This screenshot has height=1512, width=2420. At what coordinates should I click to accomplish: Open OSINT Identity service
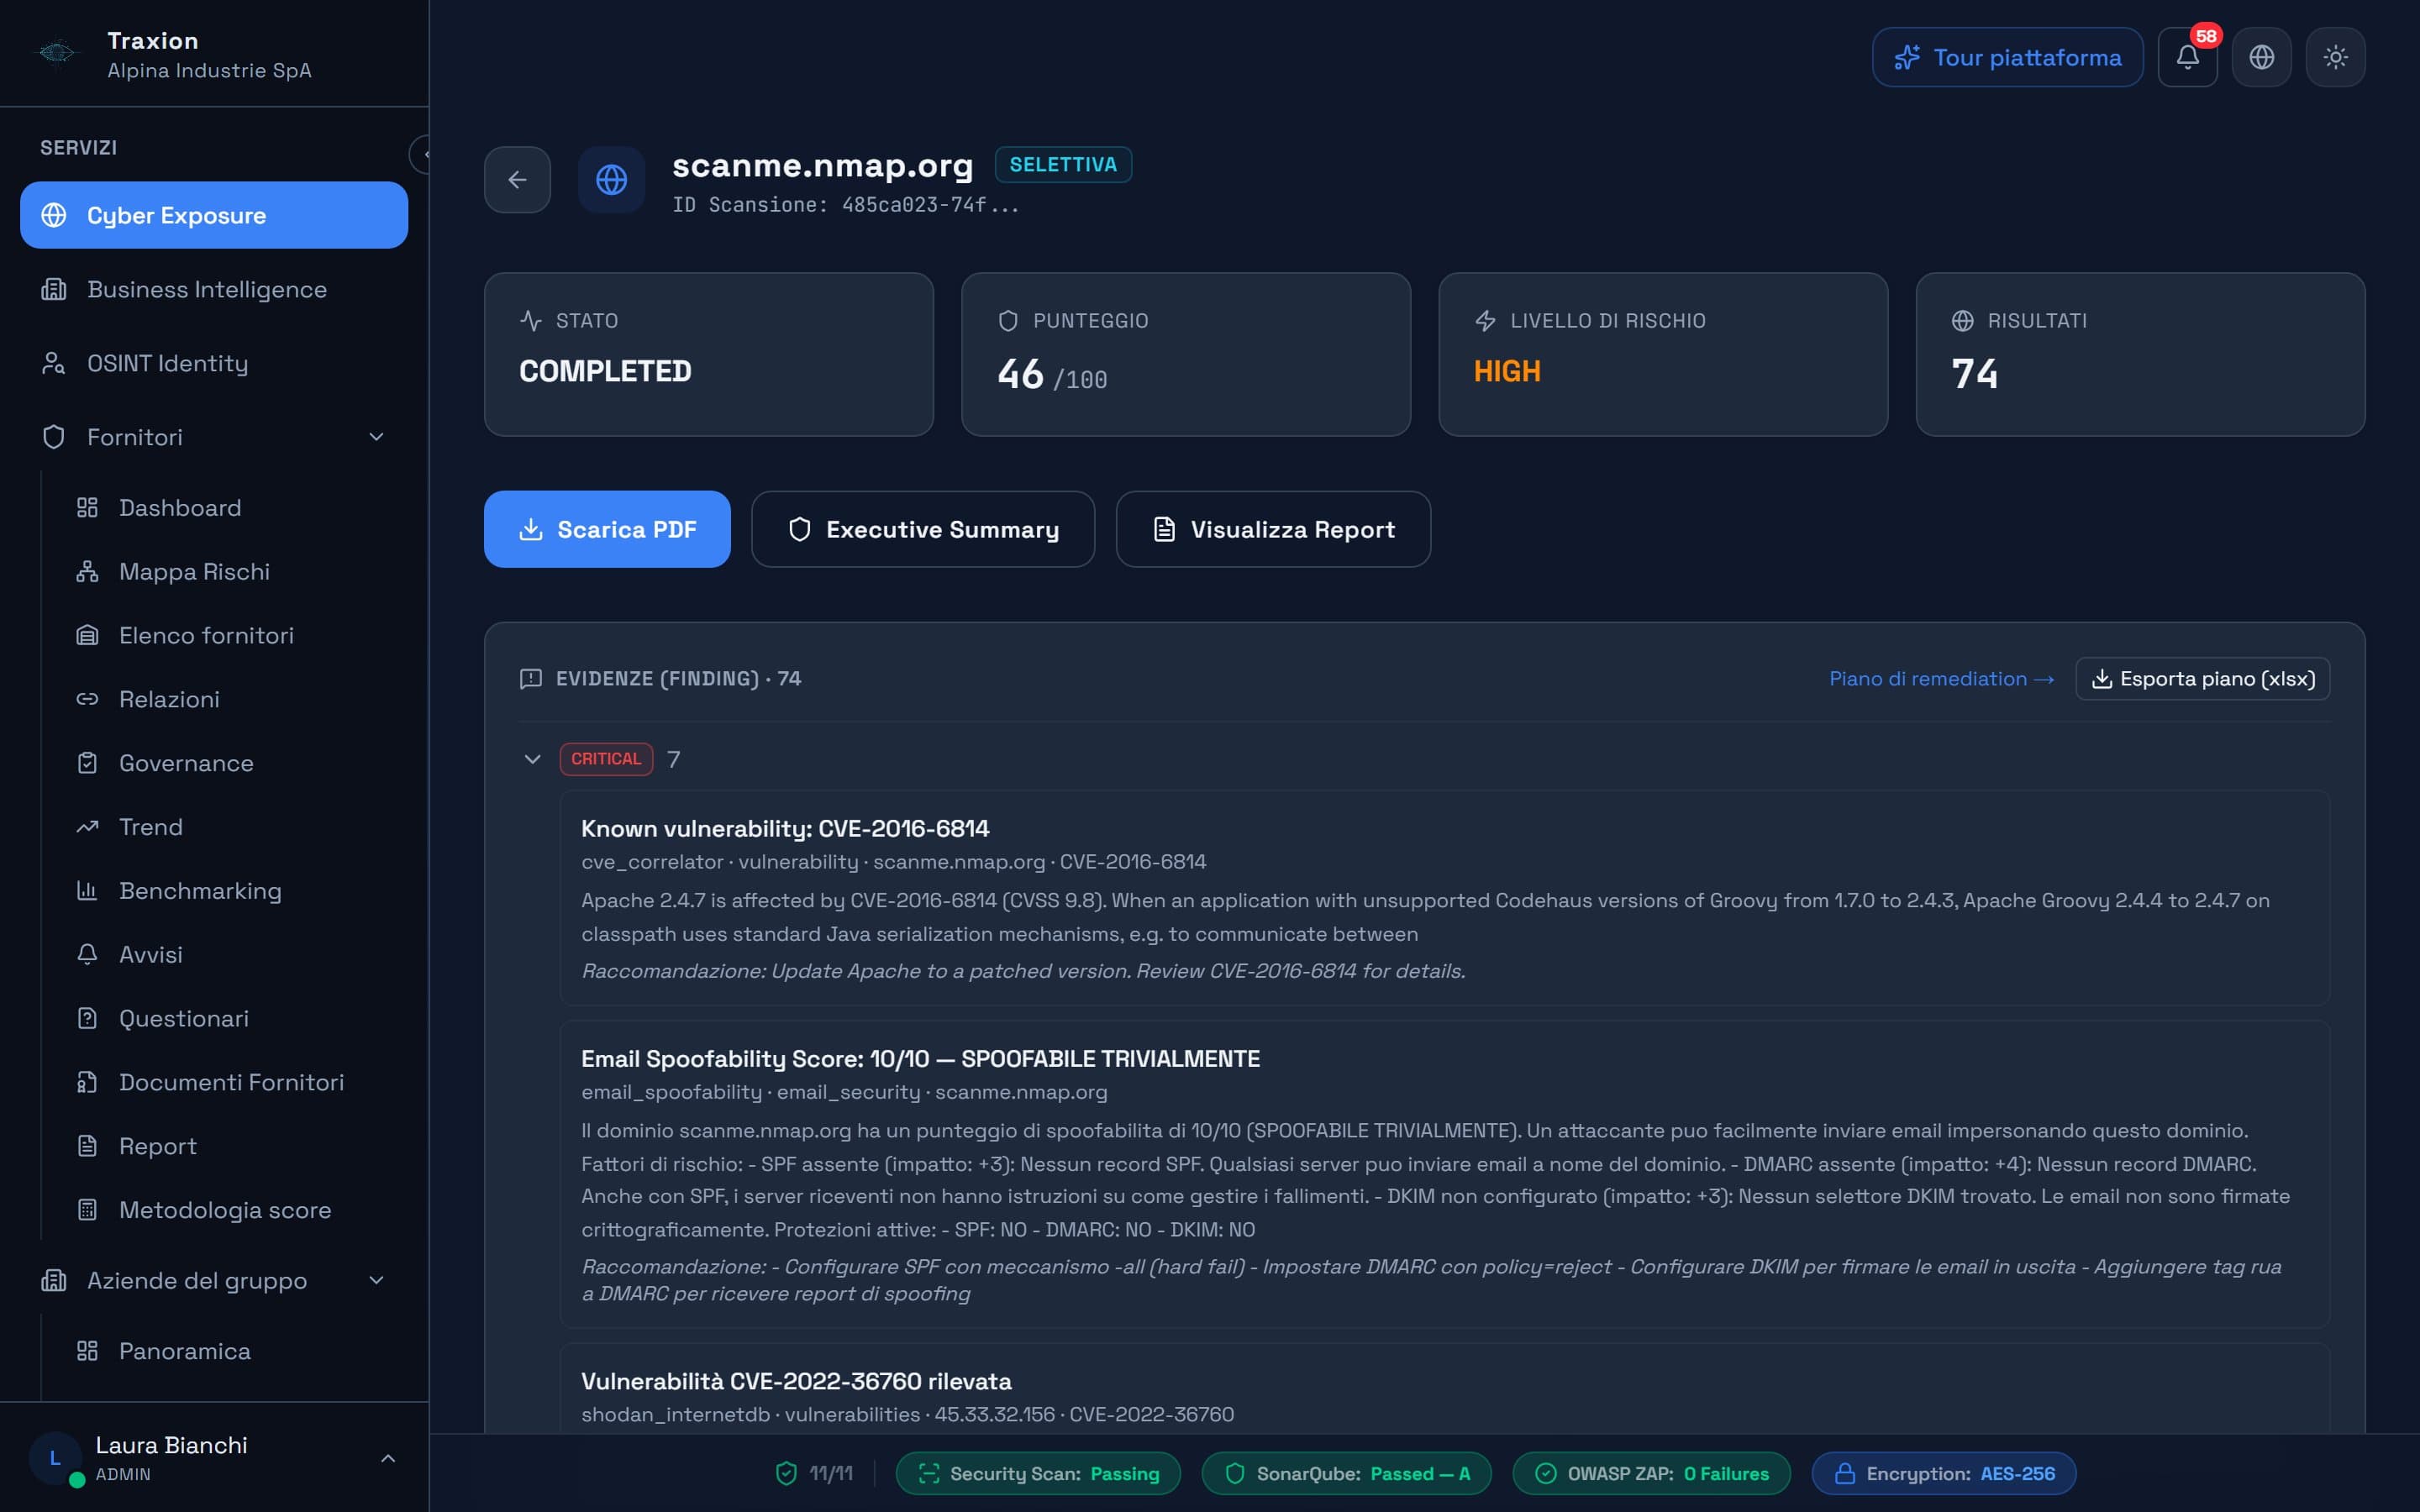[214, 363]
